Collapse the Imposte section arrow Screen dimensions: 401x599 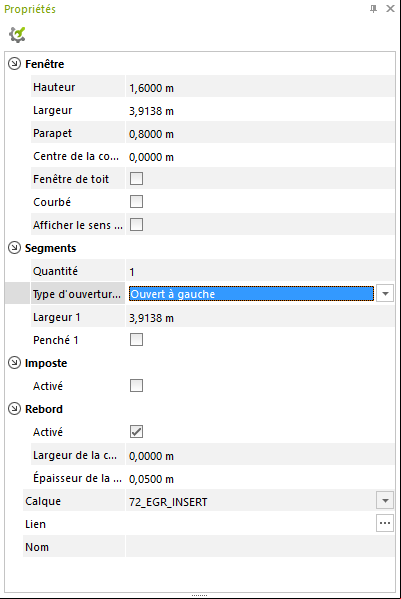pos(14,363)
